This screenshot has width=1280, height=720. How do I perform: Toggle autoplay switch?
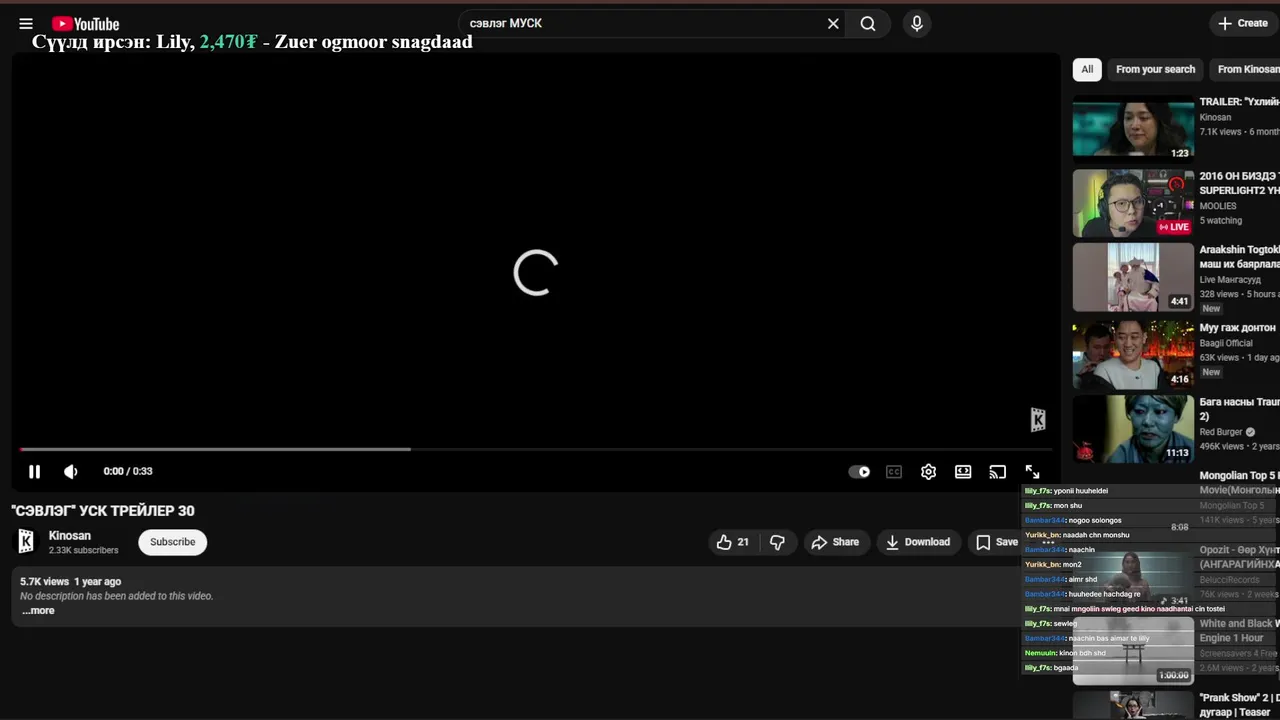(859, 472)
